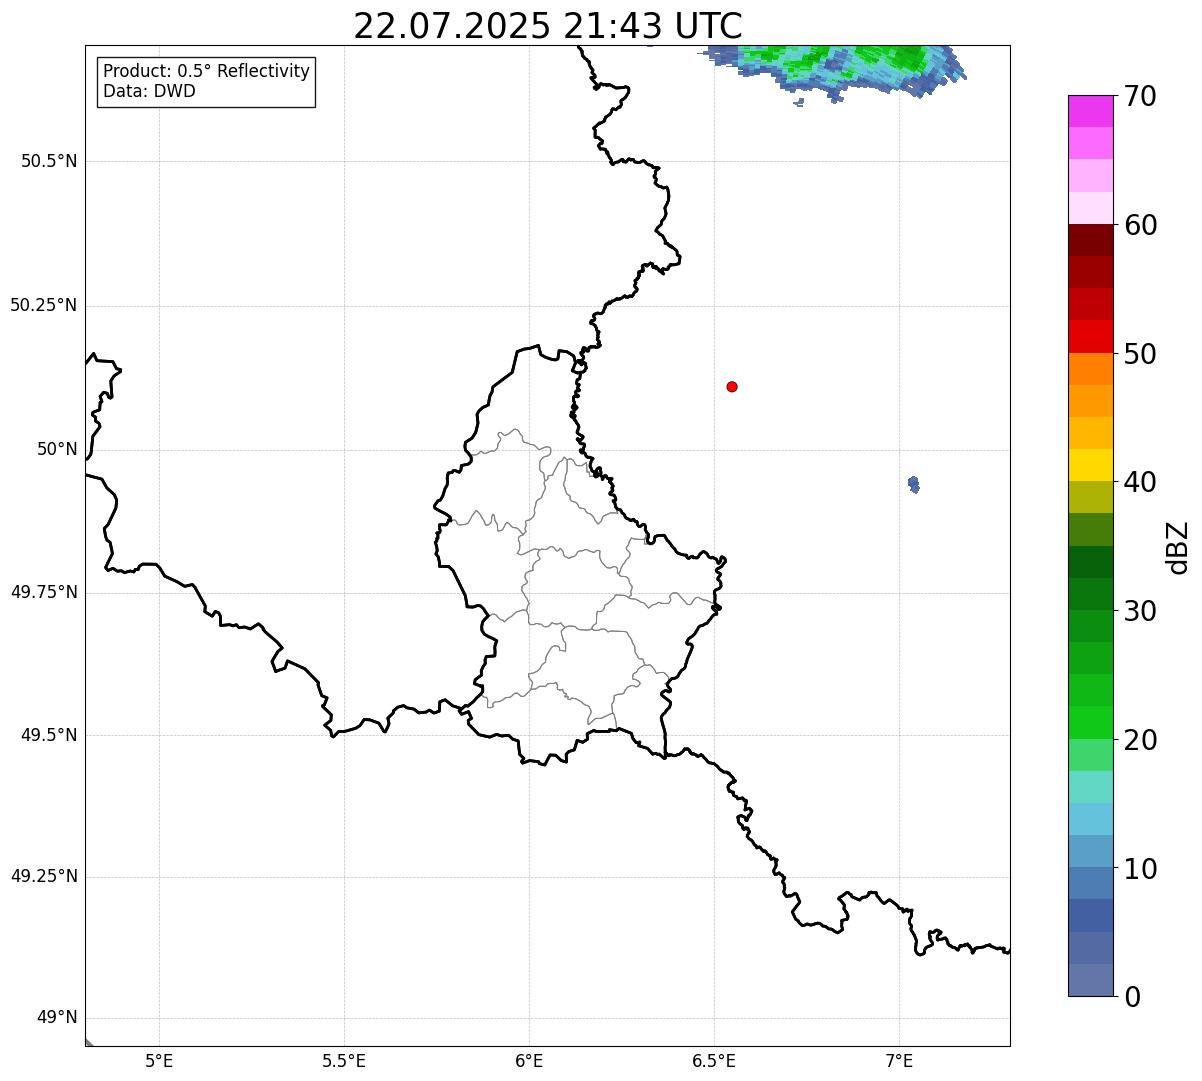The height and width of the screenshot is (1081, 1202).
Task: Pick the bright yellow swatch just above 40
Action: tap(1090, 465)
